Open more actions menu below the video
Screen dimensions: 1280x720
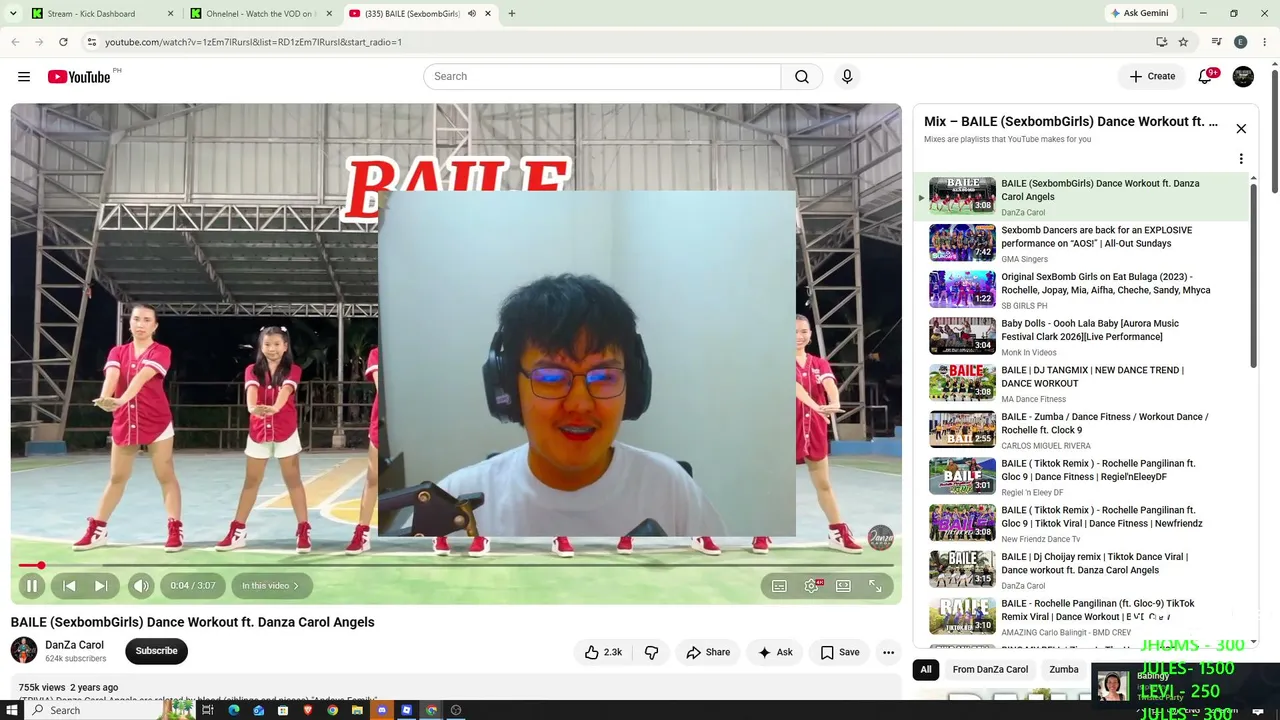[x=888, y=652]
